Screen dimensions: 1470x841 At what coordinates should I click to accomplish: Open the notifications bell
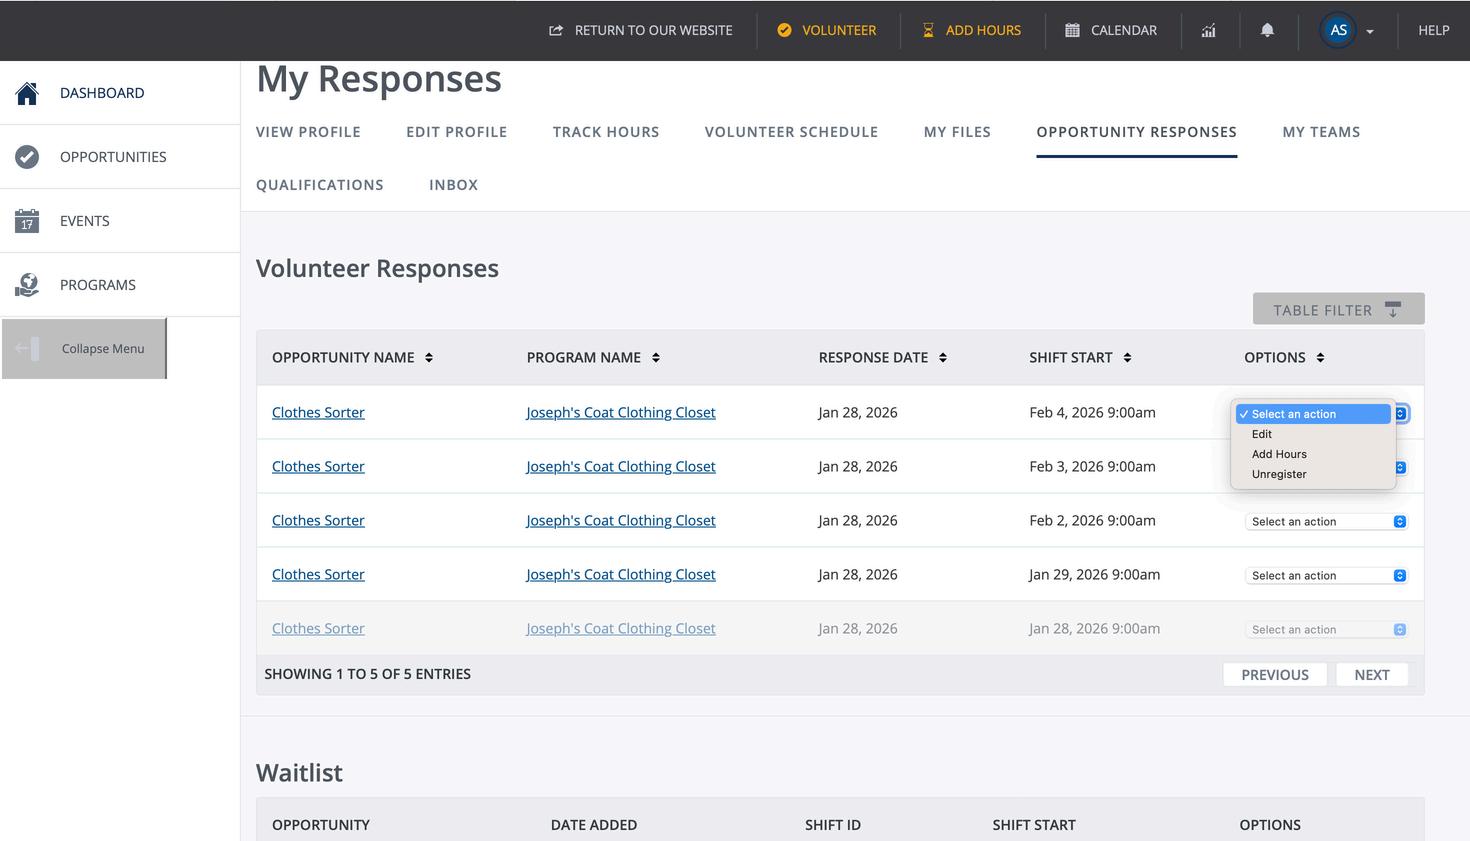coord(1267,31)
